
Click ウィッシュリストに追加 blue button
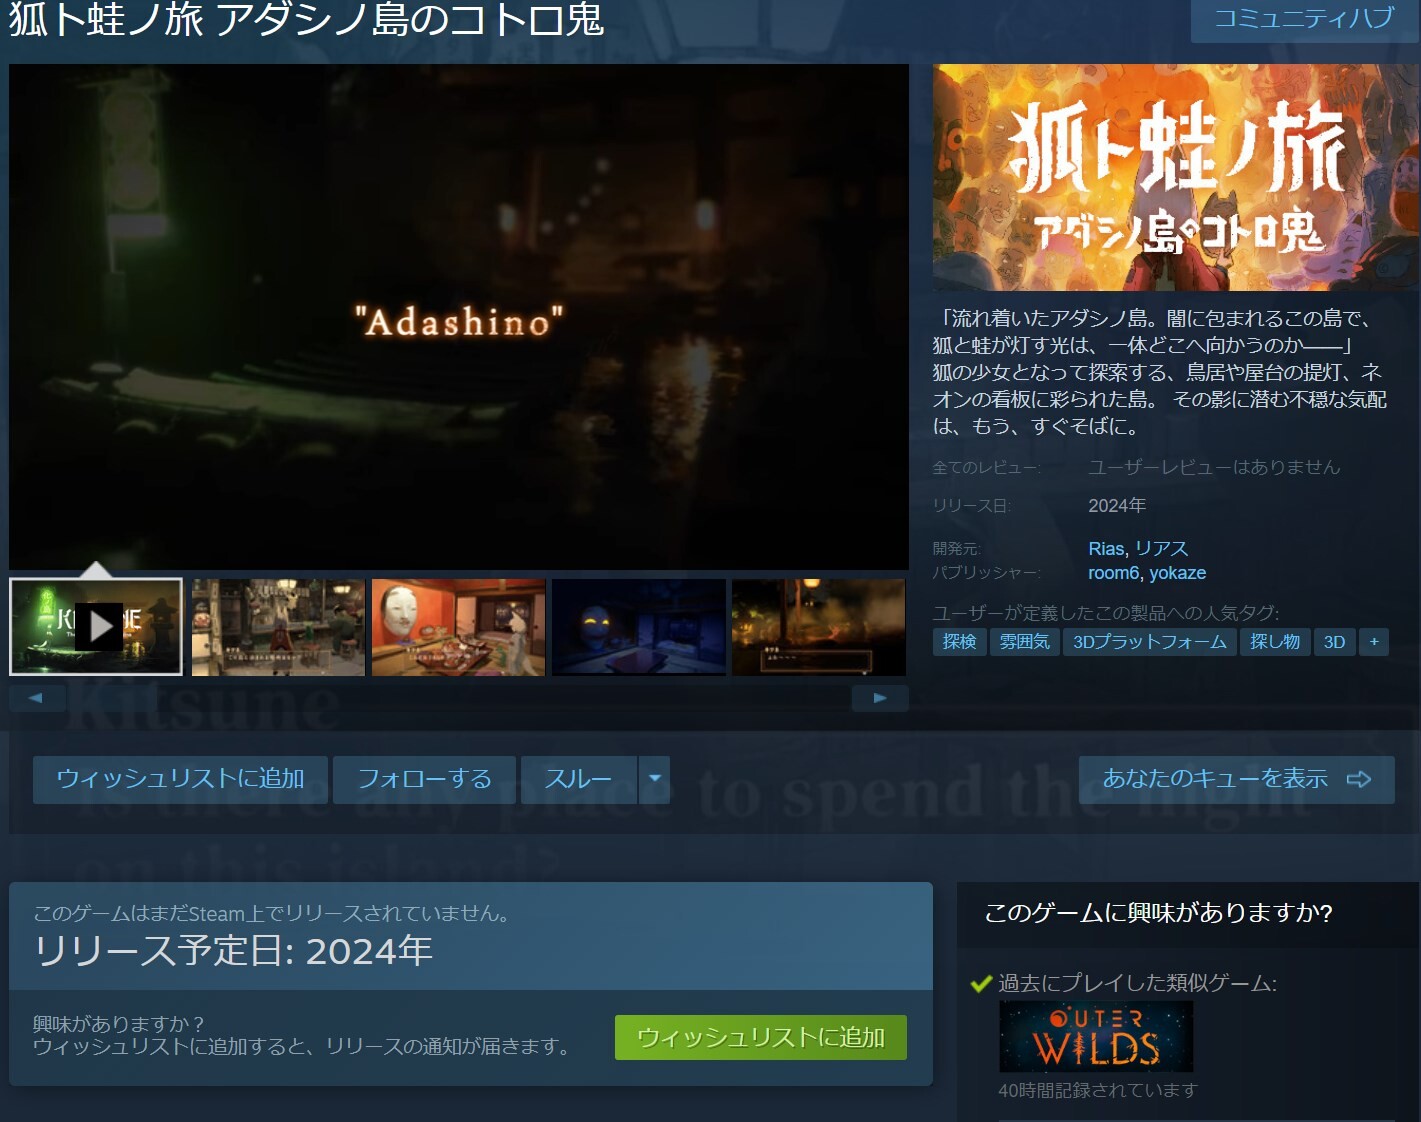[x=180, y=779]
